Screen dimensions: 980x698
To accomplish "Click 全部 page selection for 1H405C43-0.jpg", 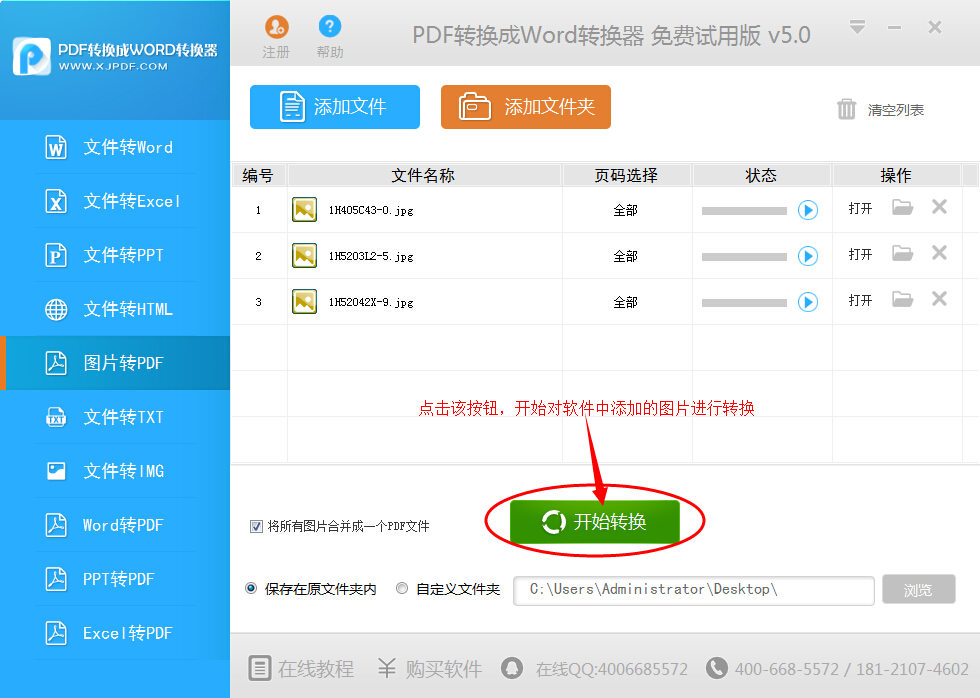I will 625,211.
